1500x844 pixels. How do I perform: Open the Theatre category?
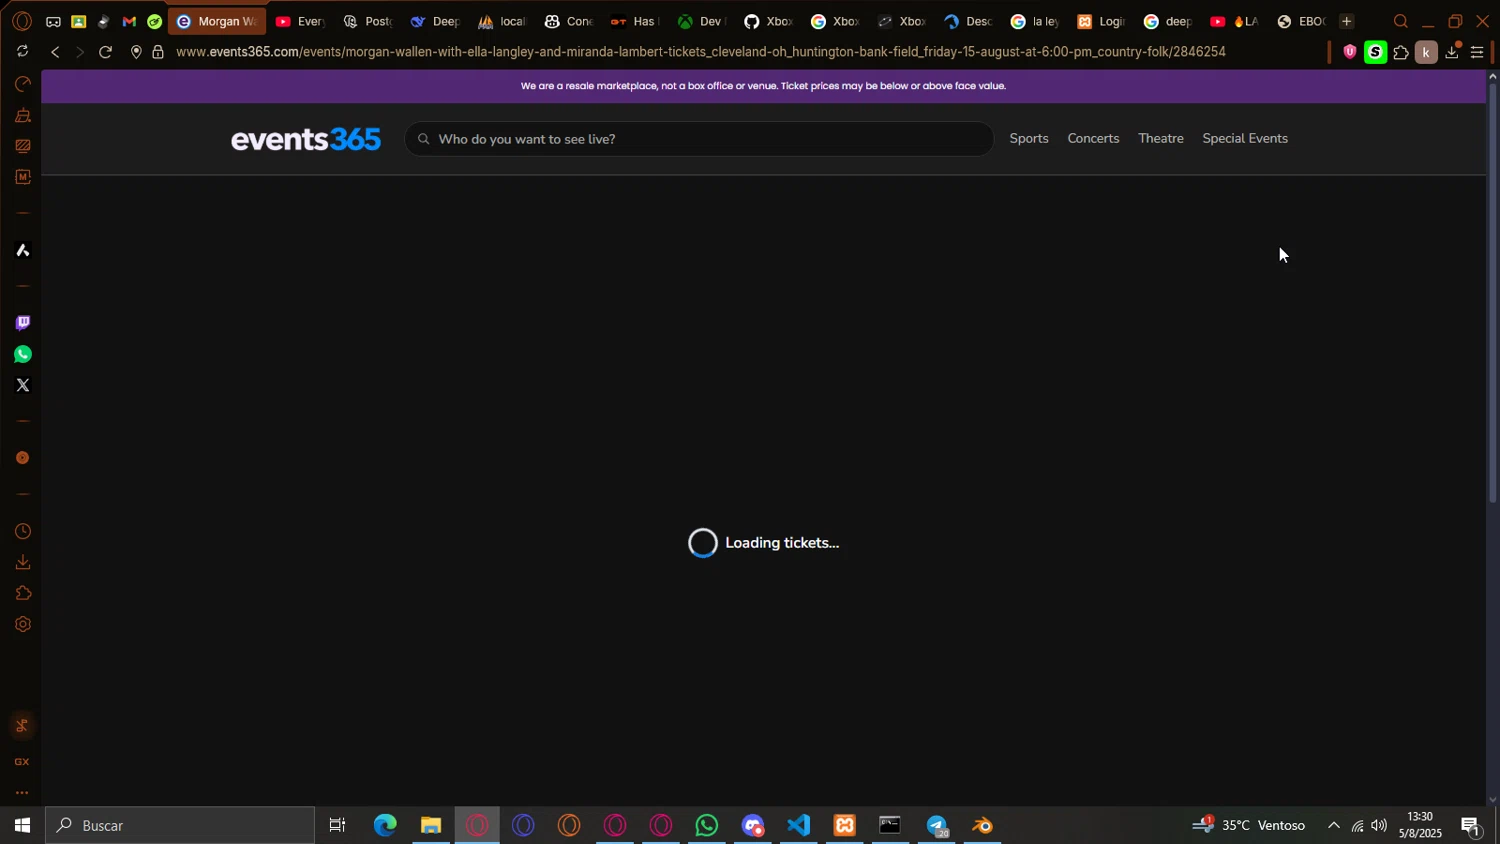point(1160,139)
